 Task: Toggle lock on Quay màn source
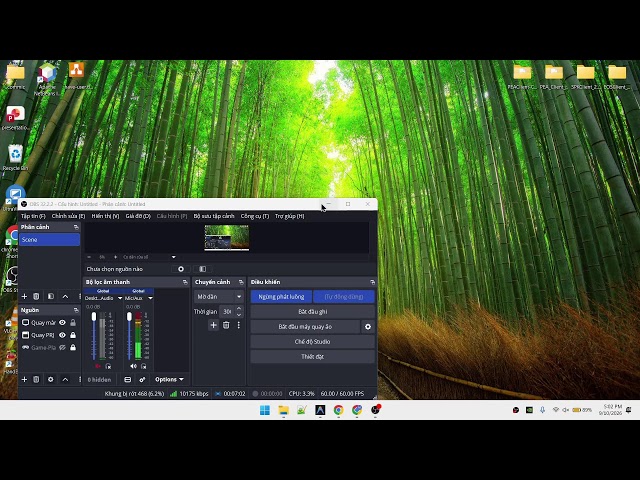click(73, 322)
